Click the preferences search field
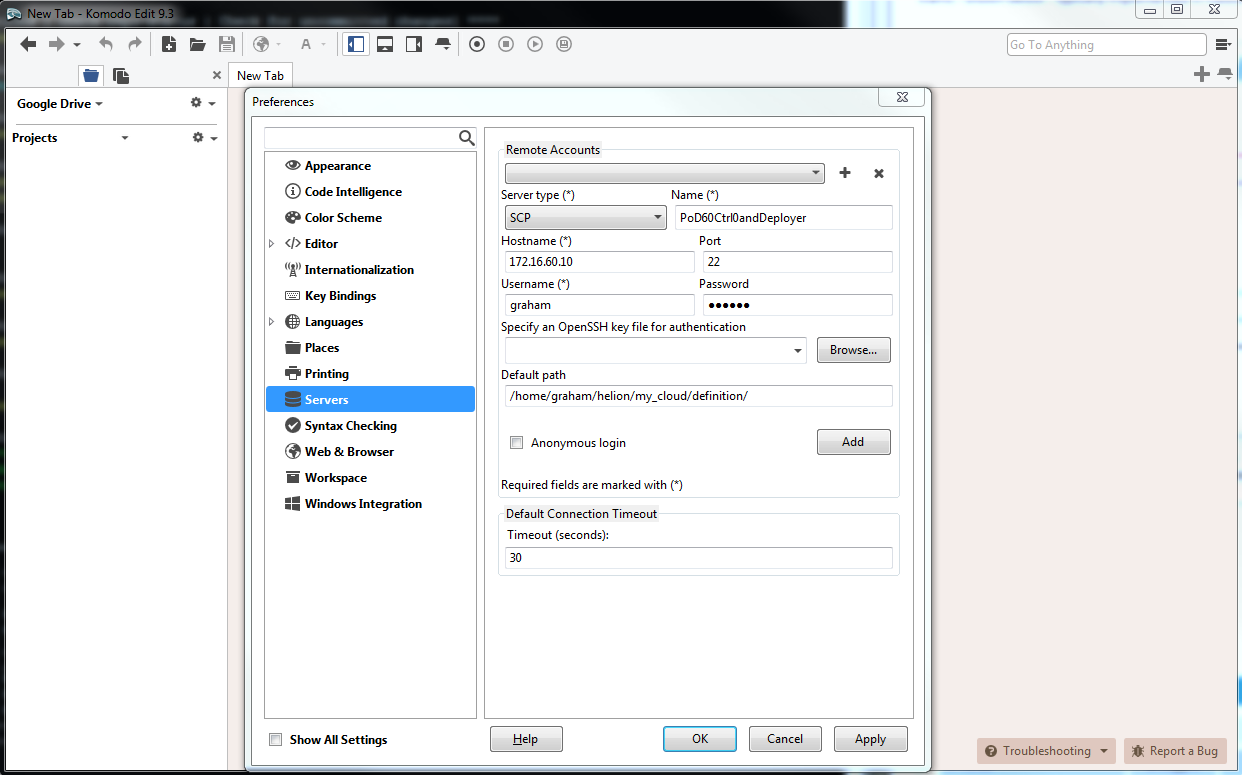1242x775 pixels. point(361,138)
